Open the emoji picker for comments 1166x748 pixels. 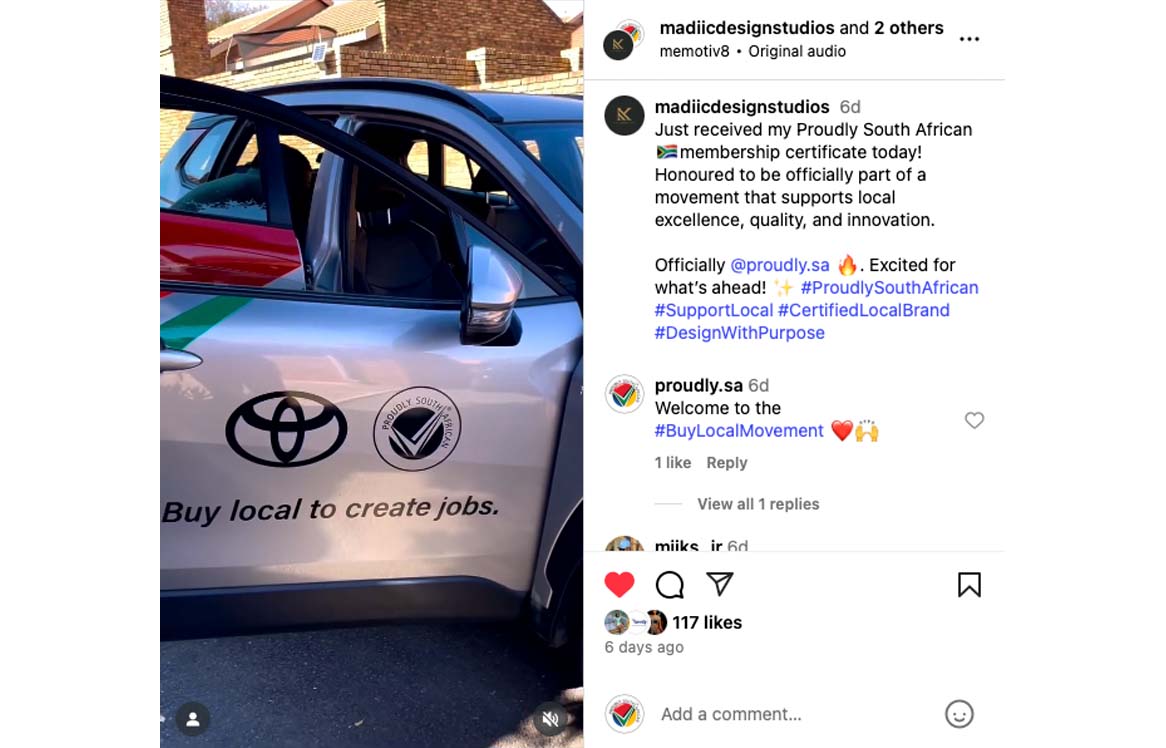click(959, 714)
